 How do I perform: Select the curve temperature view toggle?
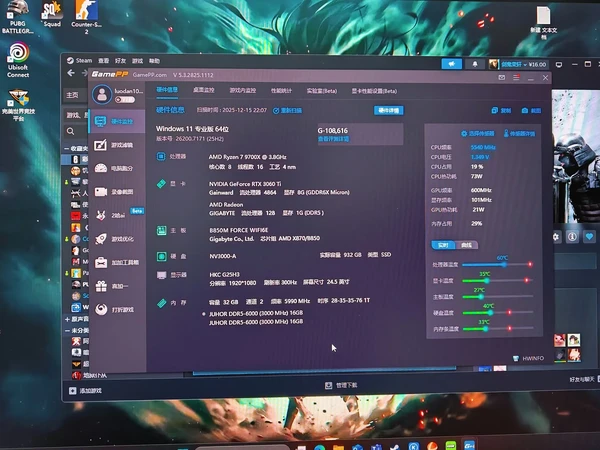[466, 245]
